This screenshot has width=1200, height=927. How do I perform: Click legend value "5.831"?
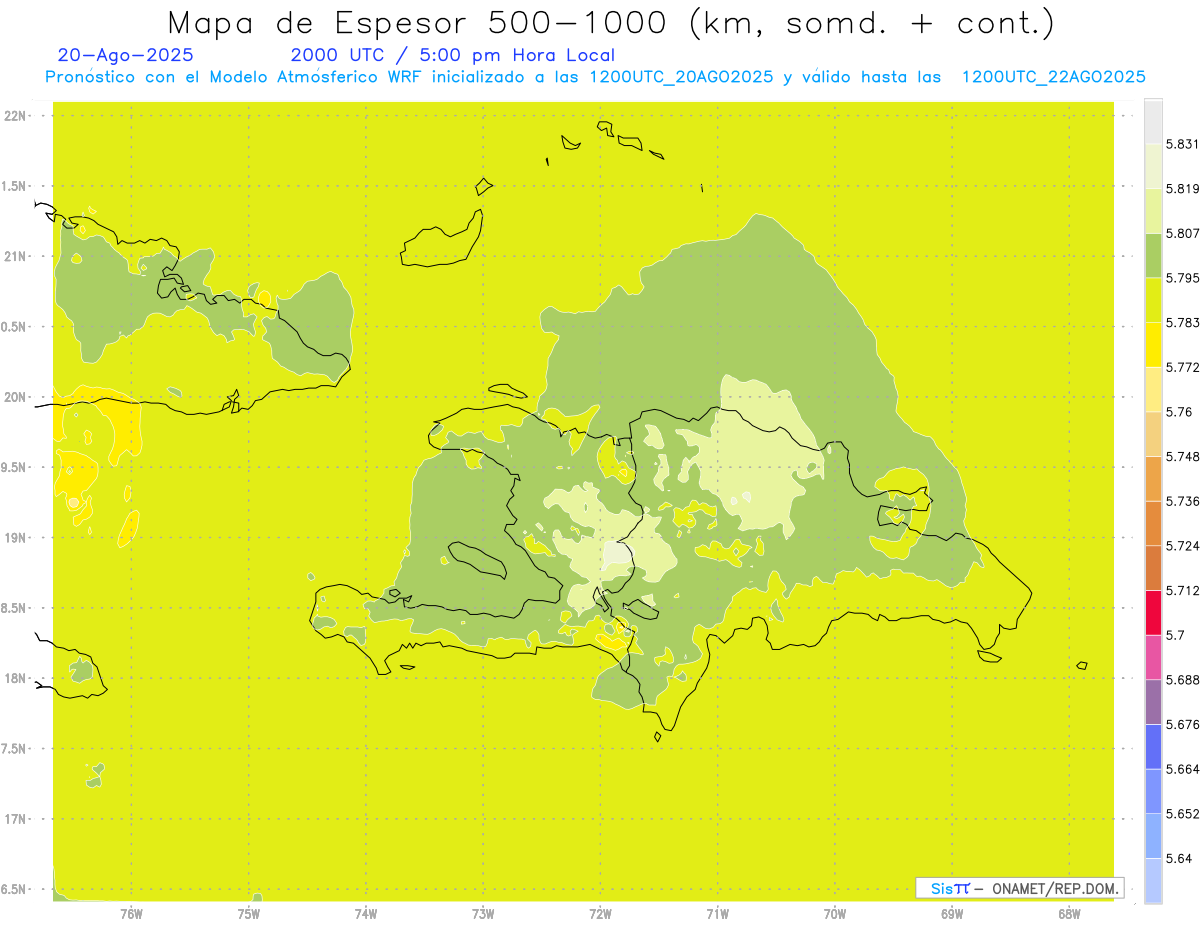pyautogui.click(x=1184, y=144)
